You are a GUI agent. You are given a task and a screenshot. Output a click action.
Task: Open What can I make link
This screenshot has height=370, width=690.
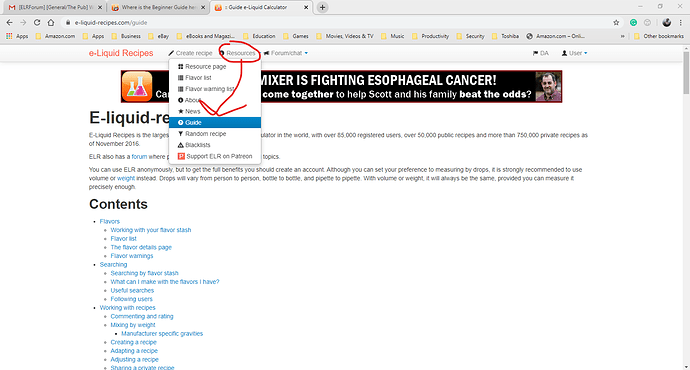point(165,282)
